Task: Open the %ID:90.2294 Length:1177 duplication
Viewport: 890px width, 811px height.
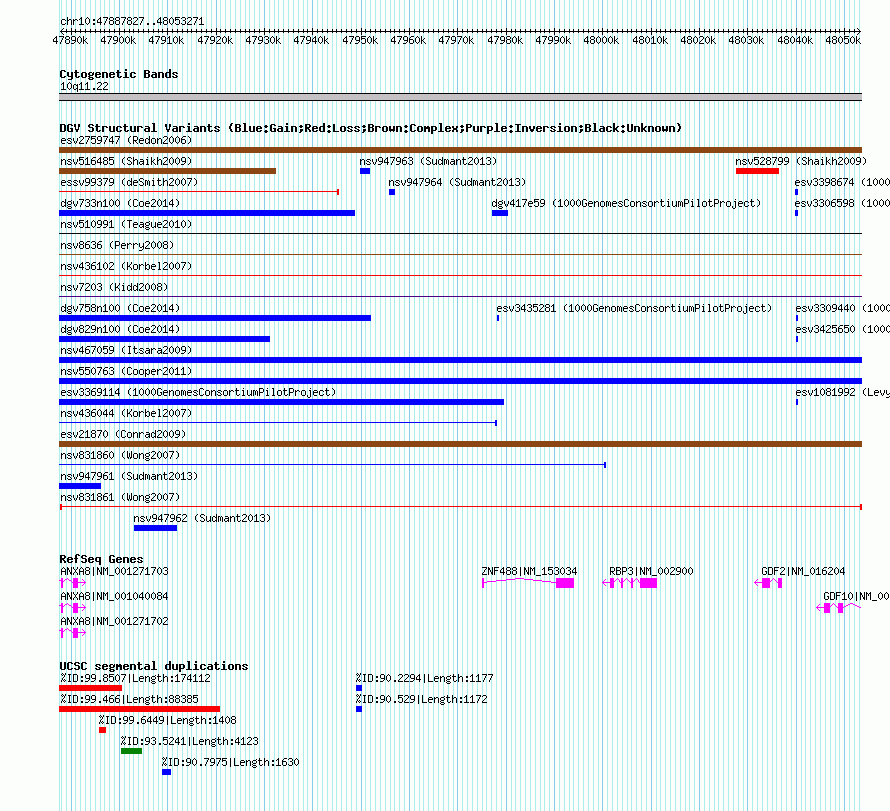Action: click(x=359, y=688)
